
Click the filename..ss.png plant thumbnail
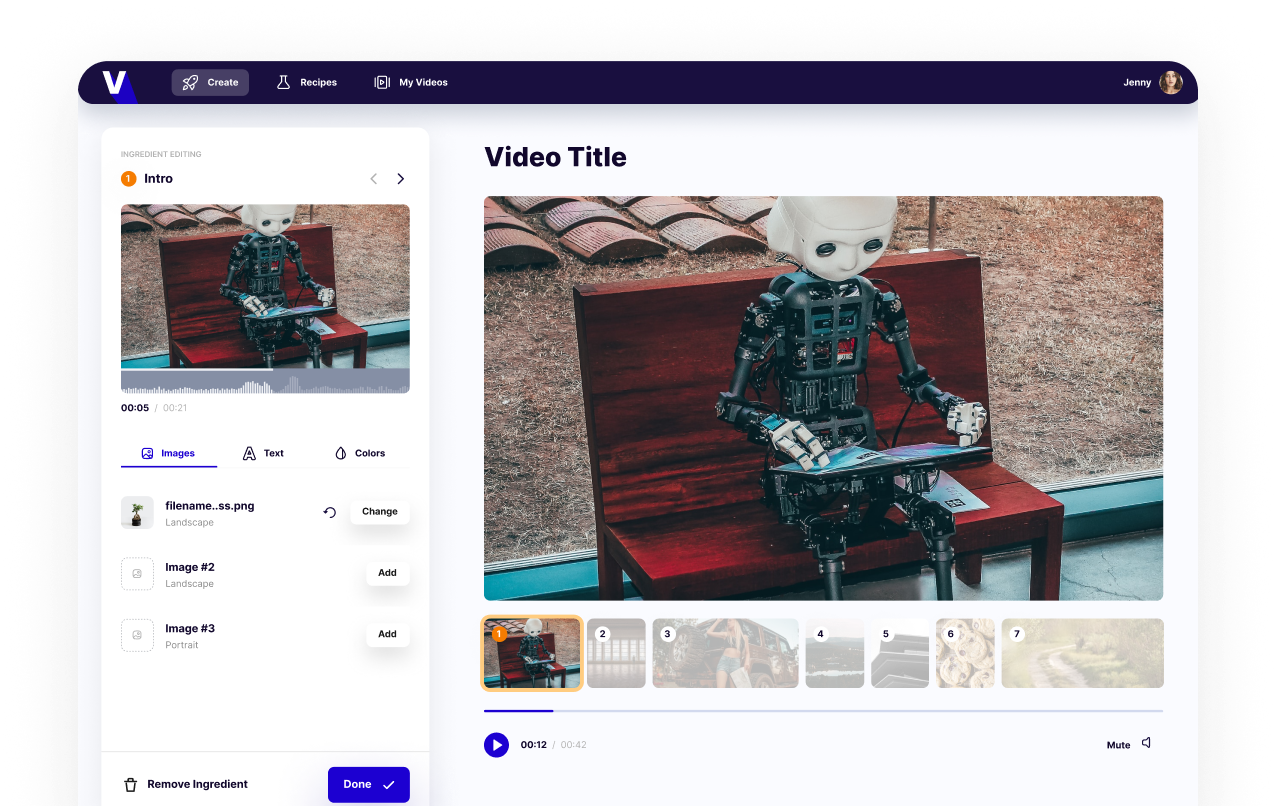(x=137, y=512)
